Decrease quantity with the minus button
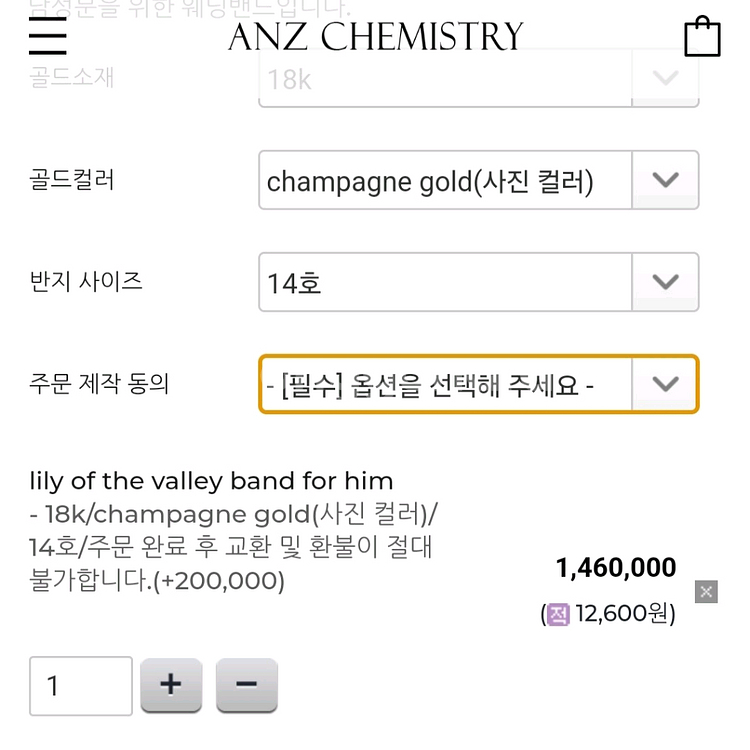Viewport: 750px width, 750px height. tap(246, 684)
